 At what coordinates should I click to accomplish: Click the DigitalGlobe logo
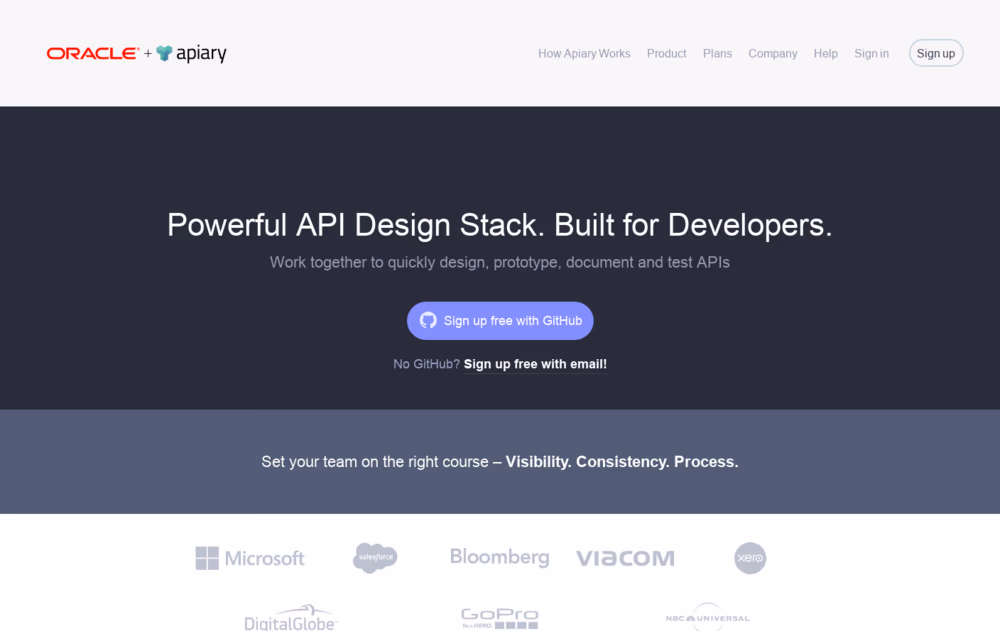pyautogui.click(x=291, y=618)
